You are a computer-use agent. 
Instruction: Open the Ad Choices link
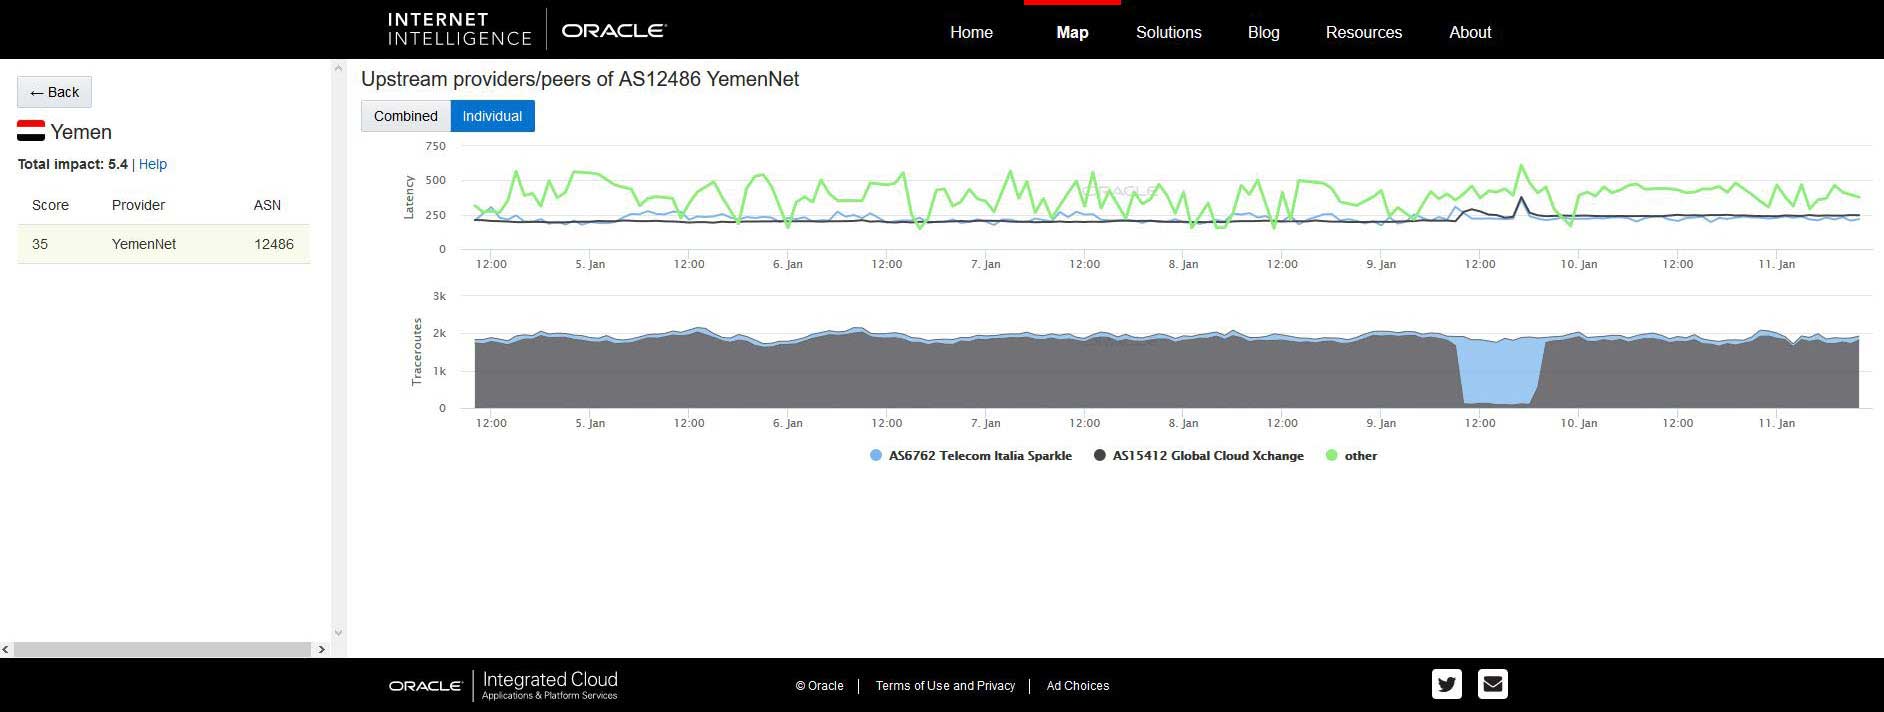coord(1077,686)
